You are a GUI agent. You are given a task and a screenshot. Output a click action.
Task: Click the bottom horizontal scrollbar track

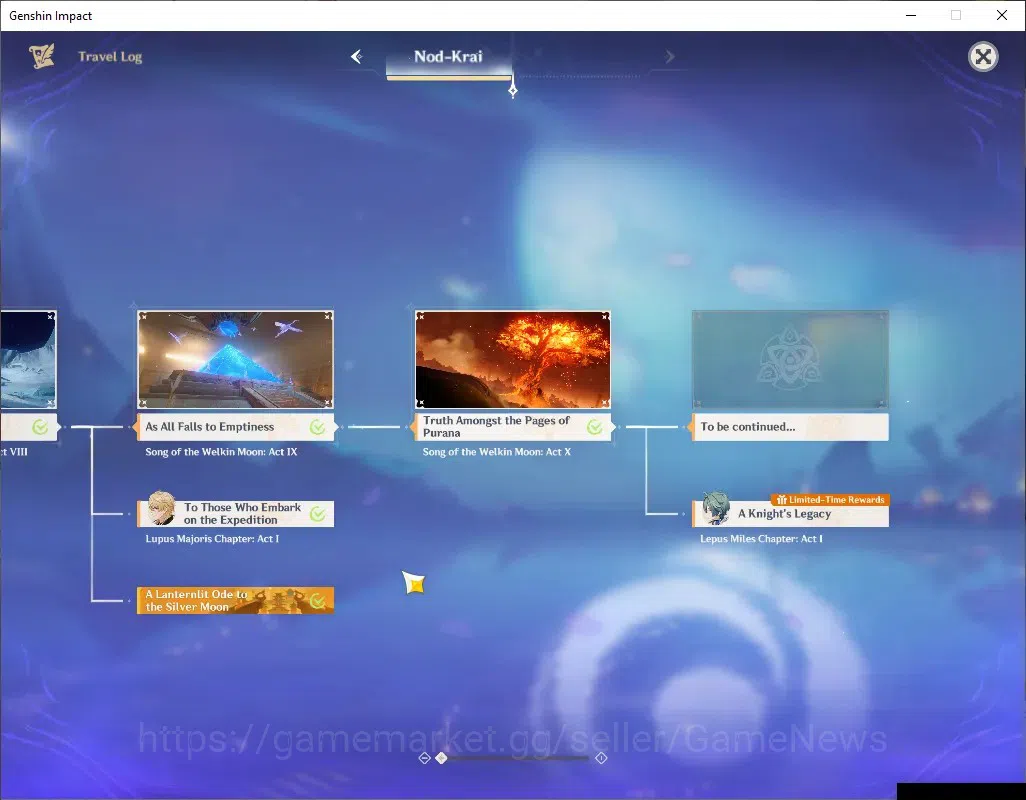[513, 757]
